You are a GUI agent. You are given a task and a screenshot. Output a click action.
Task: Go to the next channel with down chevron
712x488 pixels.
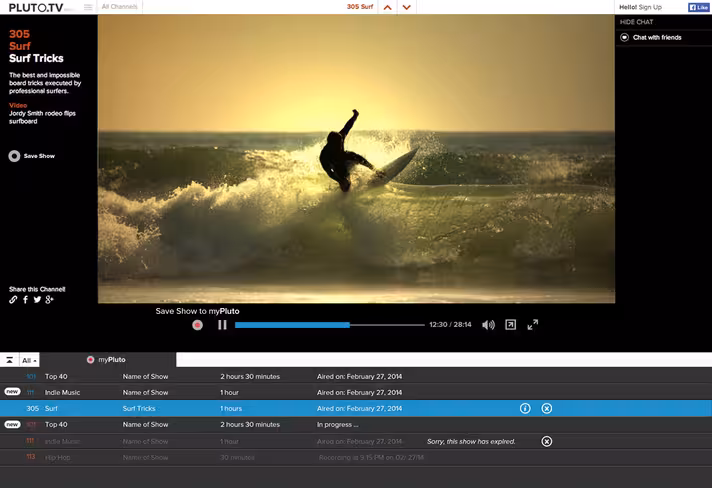[x=407, y=7]
